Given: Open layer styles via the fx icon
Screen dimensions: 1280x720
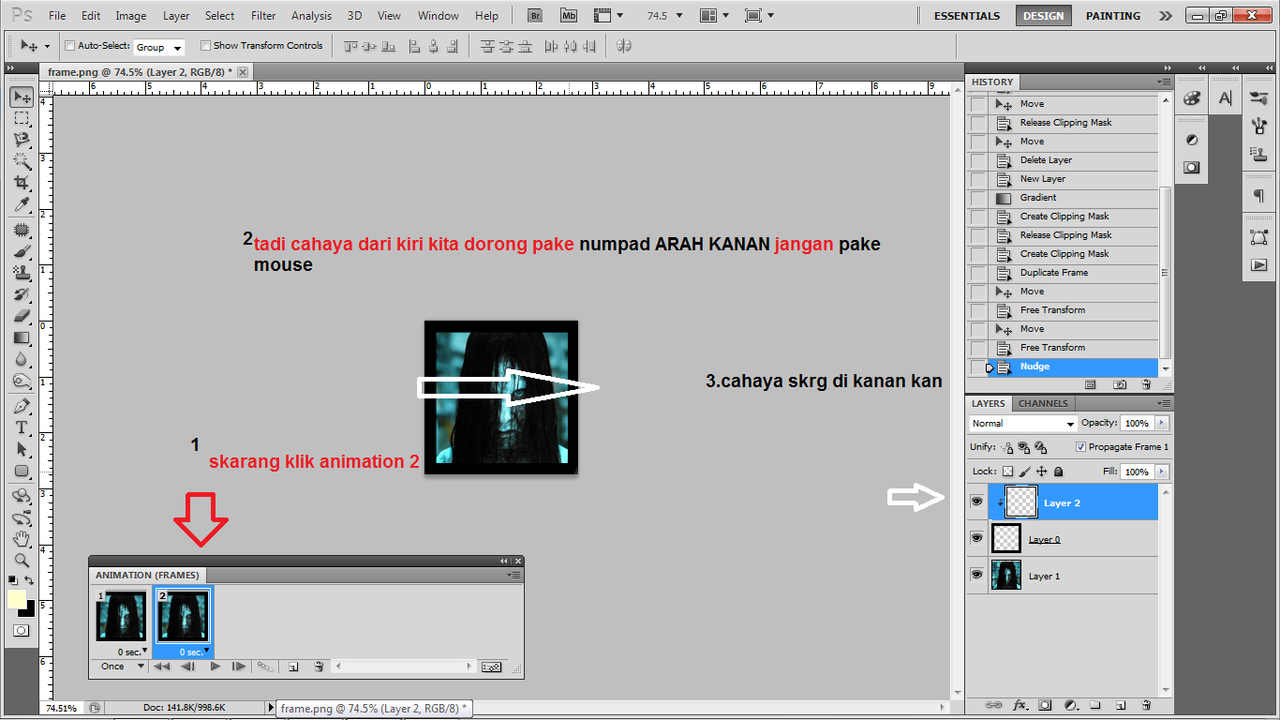Looking at the screenshot, I should (1019, 705).
